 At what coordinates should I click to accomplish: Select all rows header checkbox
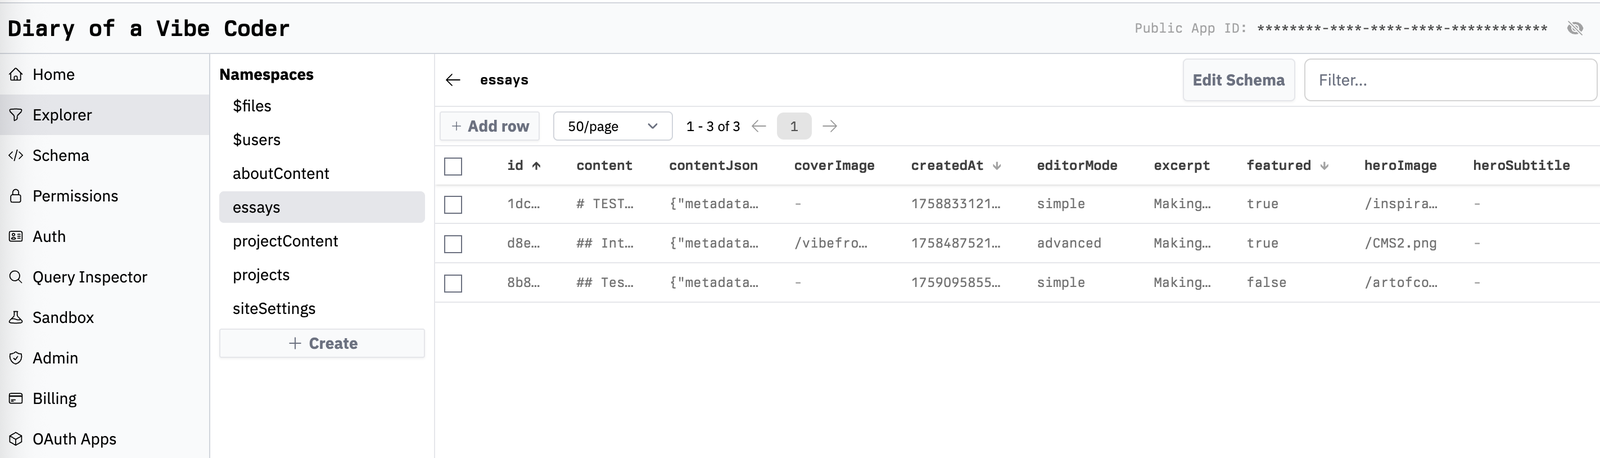point(453,166)
